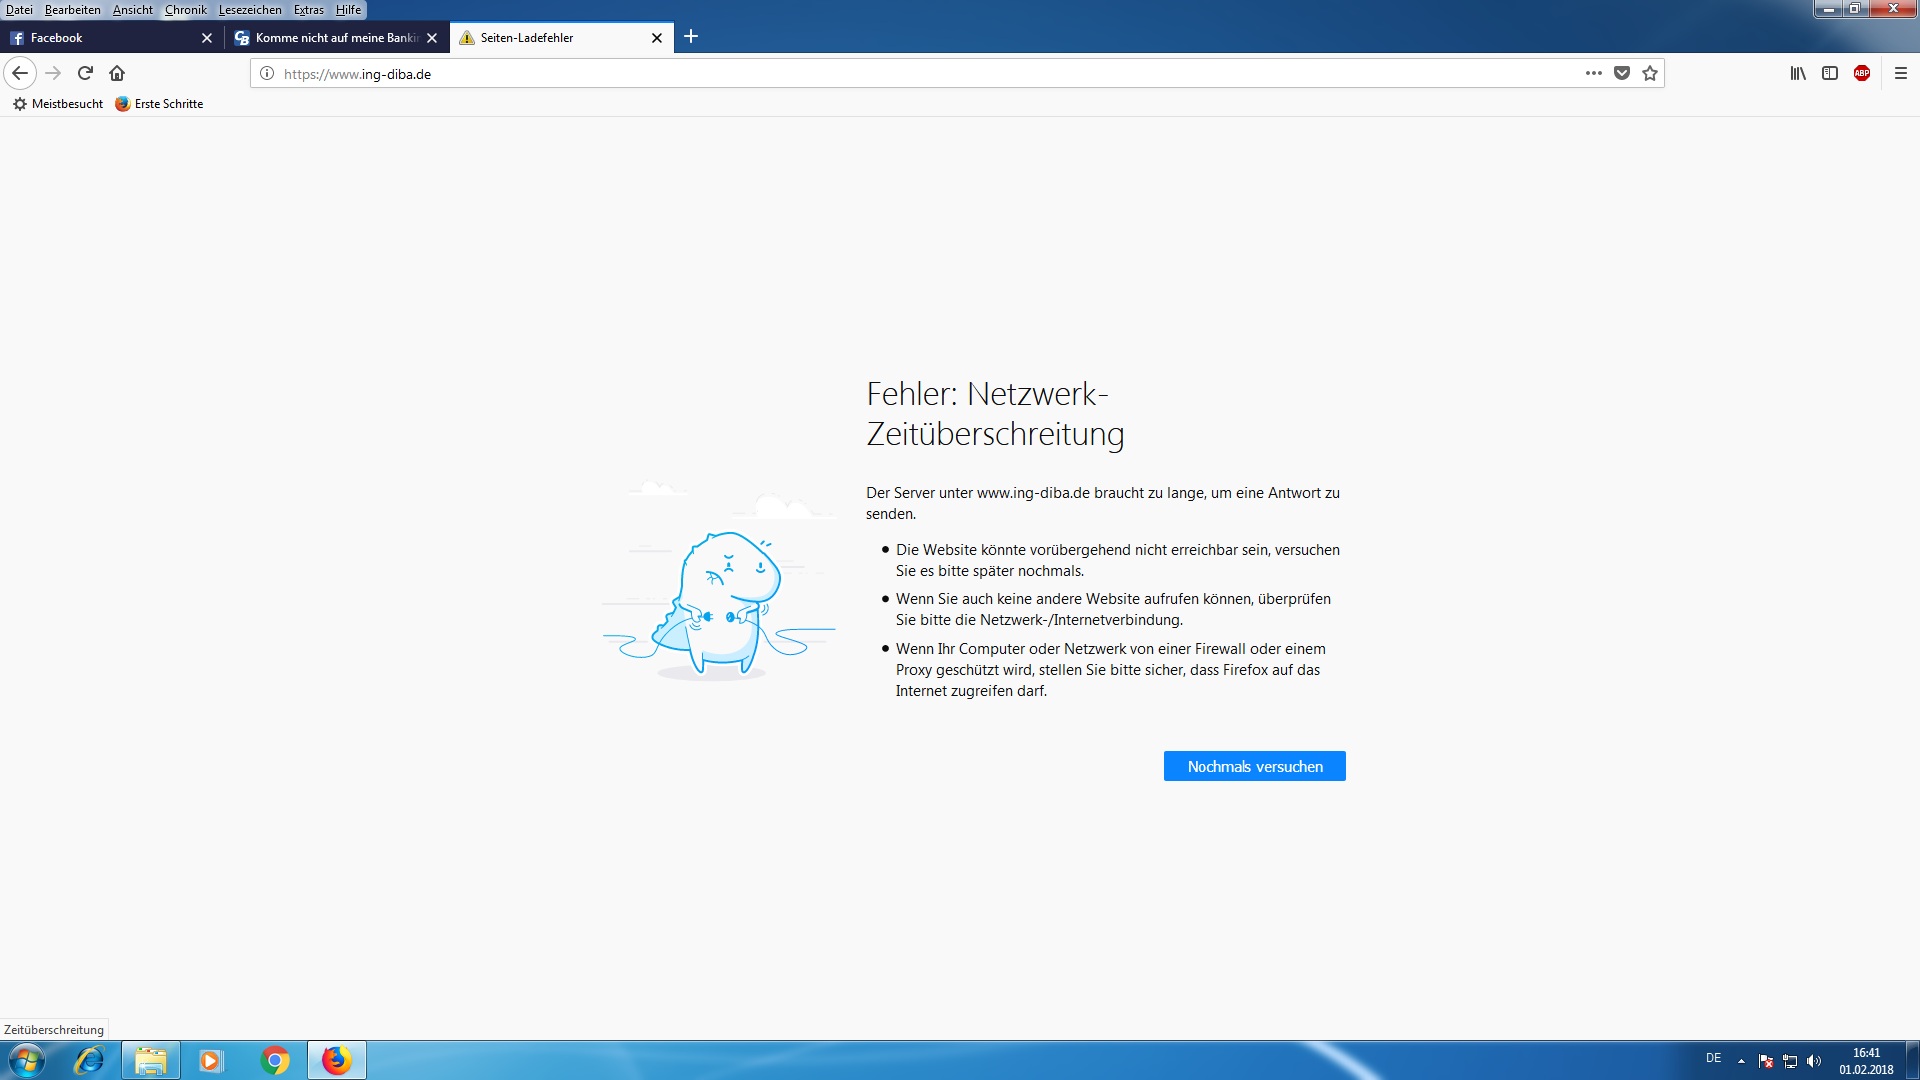The height and width of the screenshot is (1080, 1920).
Task: Click the Nochmals versuchen button
Action: (1254, 766)
